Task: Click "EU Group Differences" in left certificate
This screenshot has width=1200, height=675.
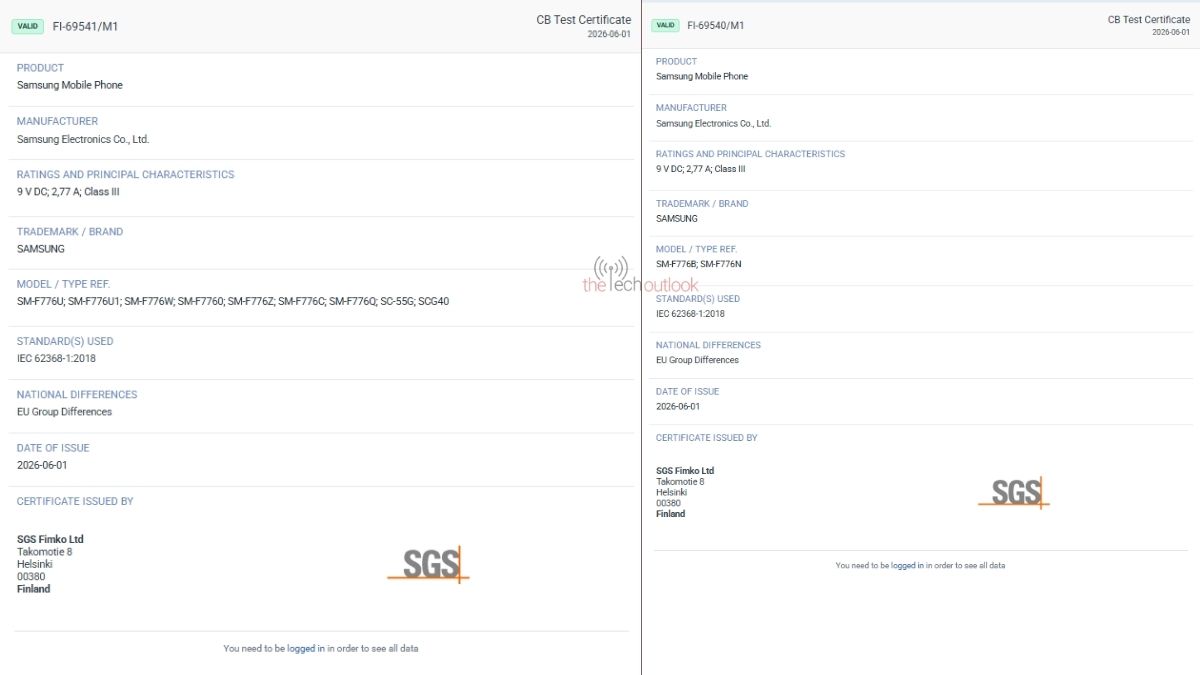Action: point(65,412)
